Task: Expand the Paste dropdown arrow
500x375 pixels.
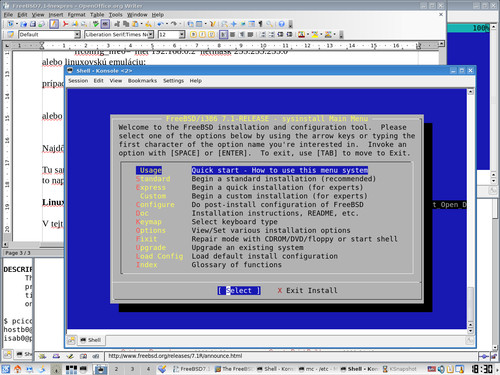Action: [x=141, y=24]
